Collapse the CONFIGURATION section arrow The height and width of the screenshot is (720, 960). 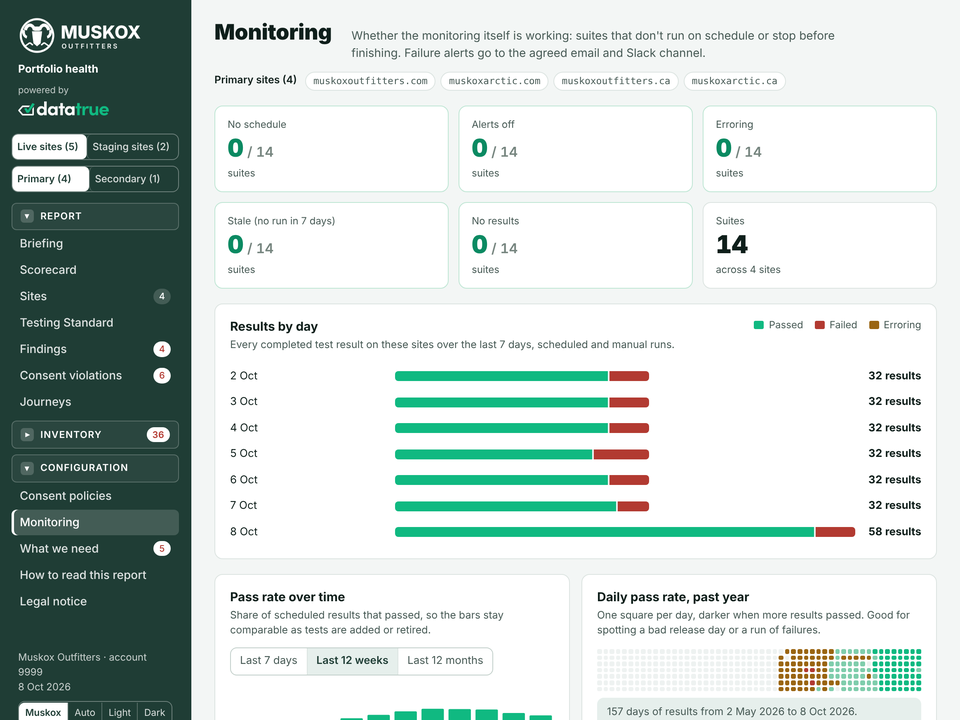pyautogui.click(x=27, y=468)
